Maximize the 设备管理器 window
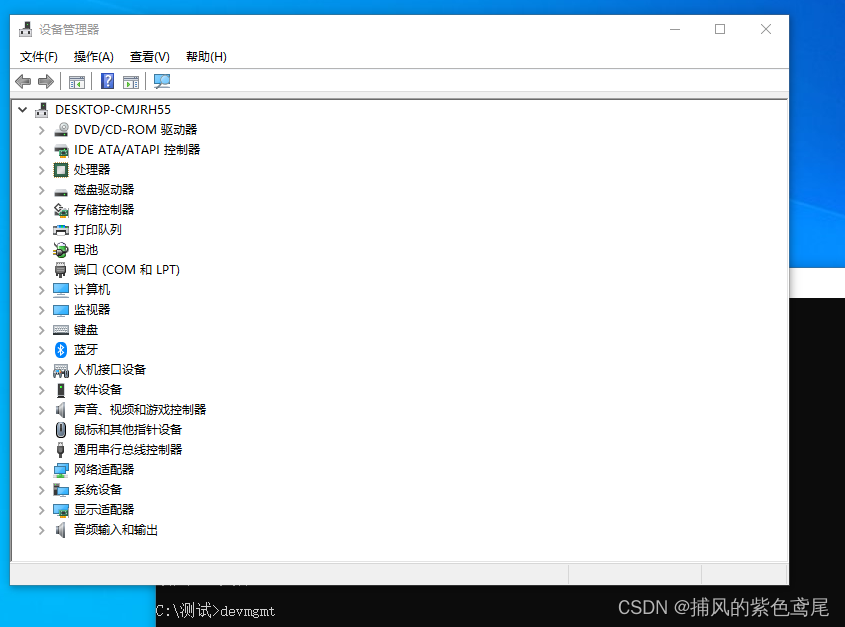The height and width of the screenshot is (627, 845). pos(720,29)
